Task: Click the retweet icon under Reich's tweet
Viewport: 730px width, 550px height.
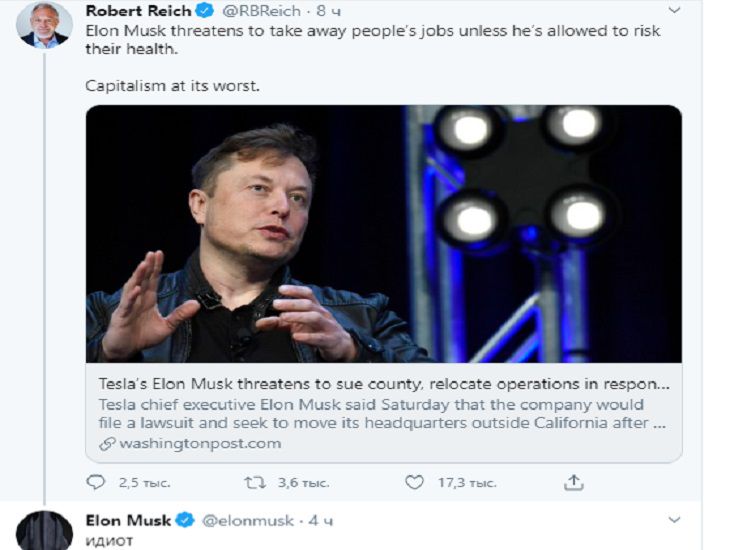Action: pyautogui.click(x=255, y=482)
